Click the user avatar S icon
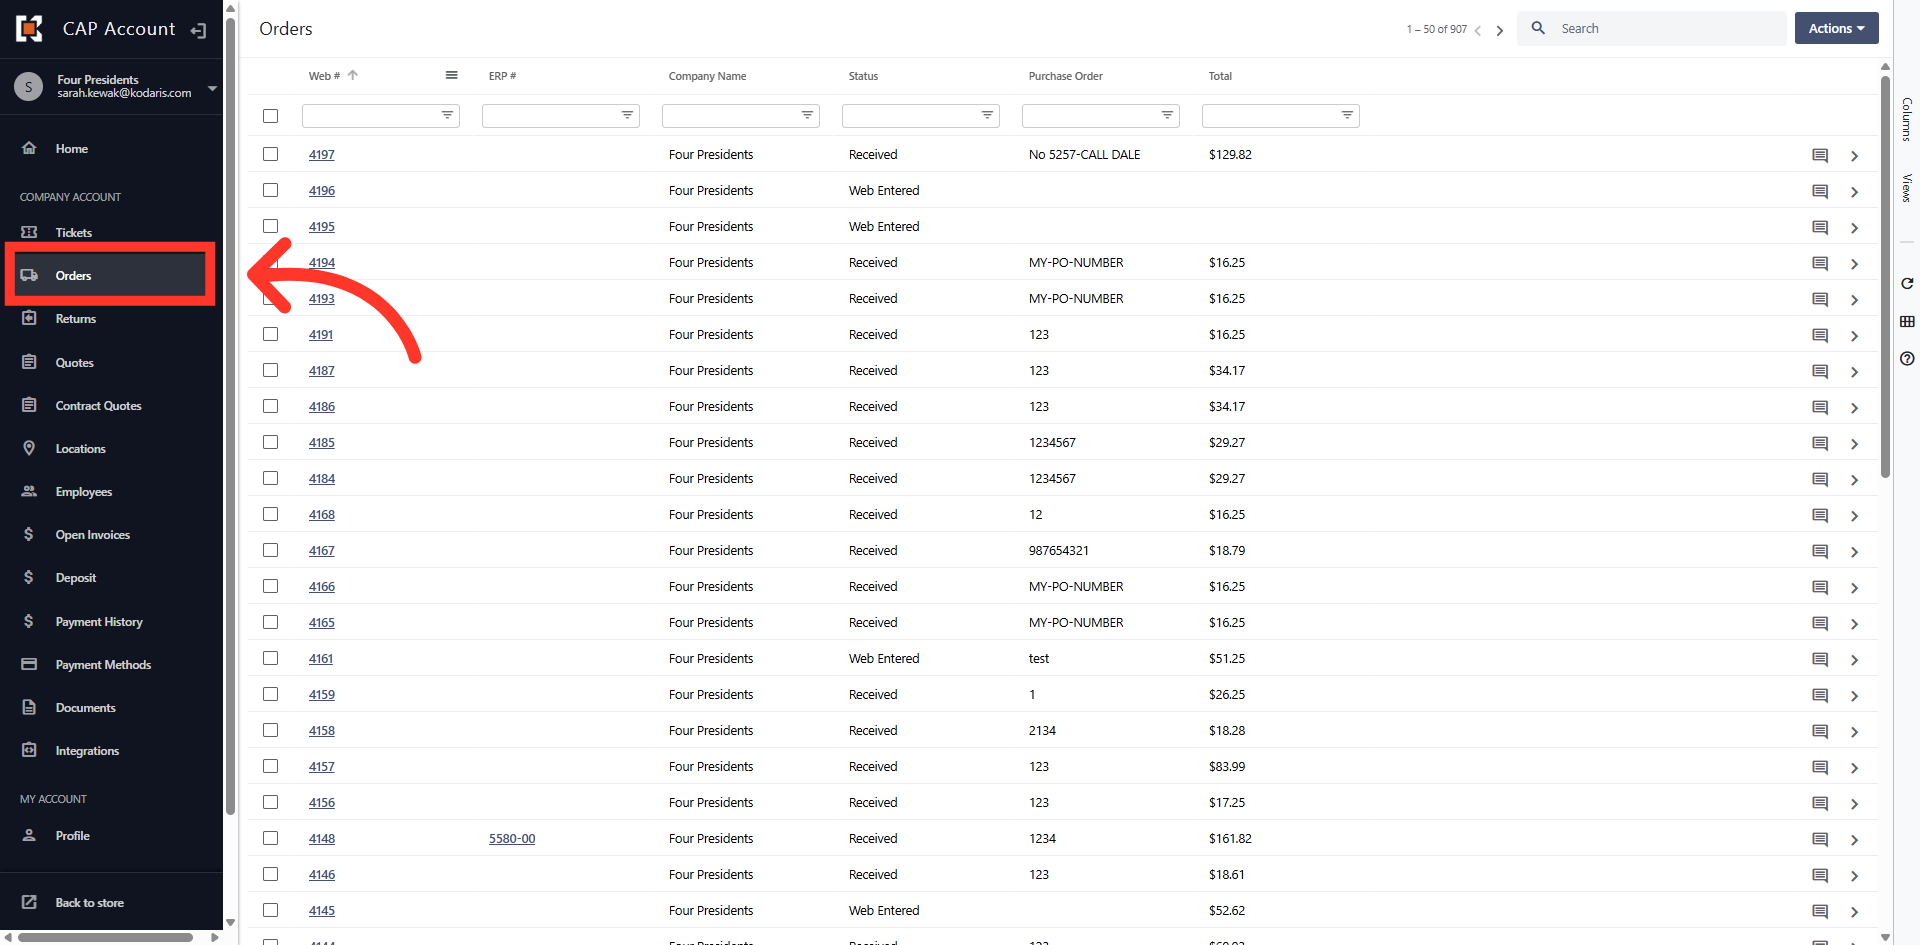Viewport: 1920px width, 945px height. click(x=28, y=87)
